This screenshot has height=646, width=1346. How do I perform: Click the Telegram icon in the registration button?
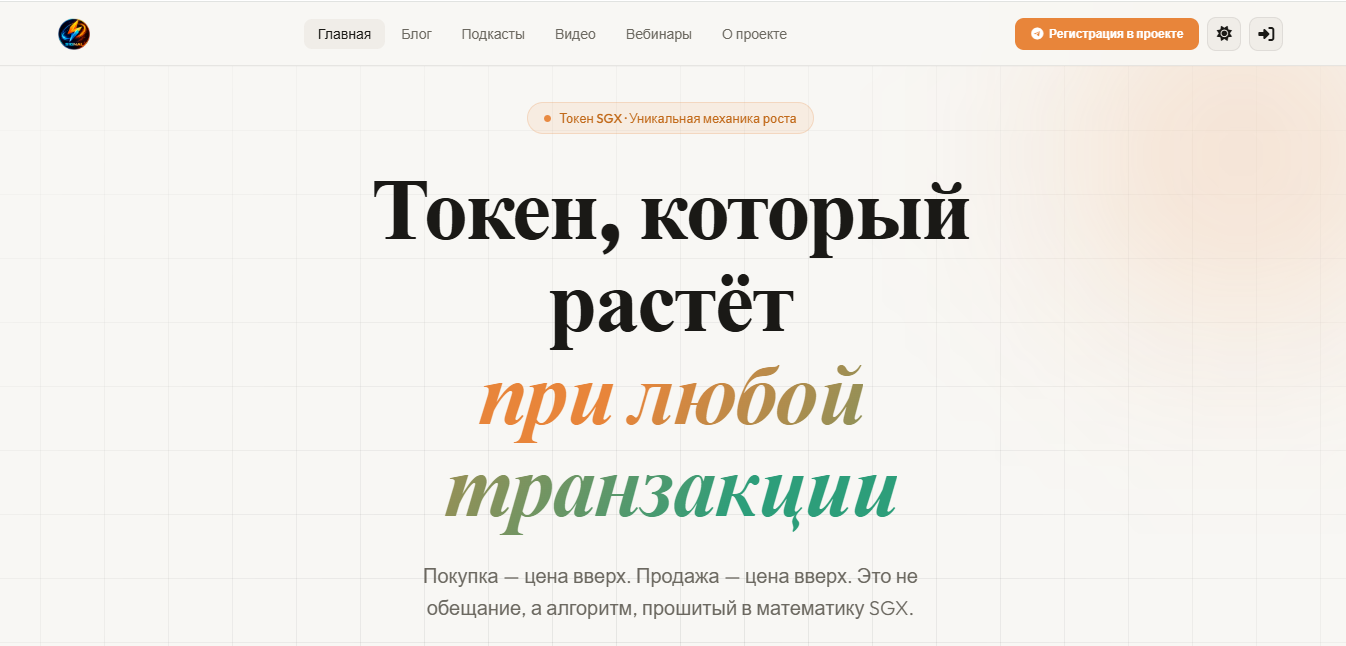(1037, 34)
